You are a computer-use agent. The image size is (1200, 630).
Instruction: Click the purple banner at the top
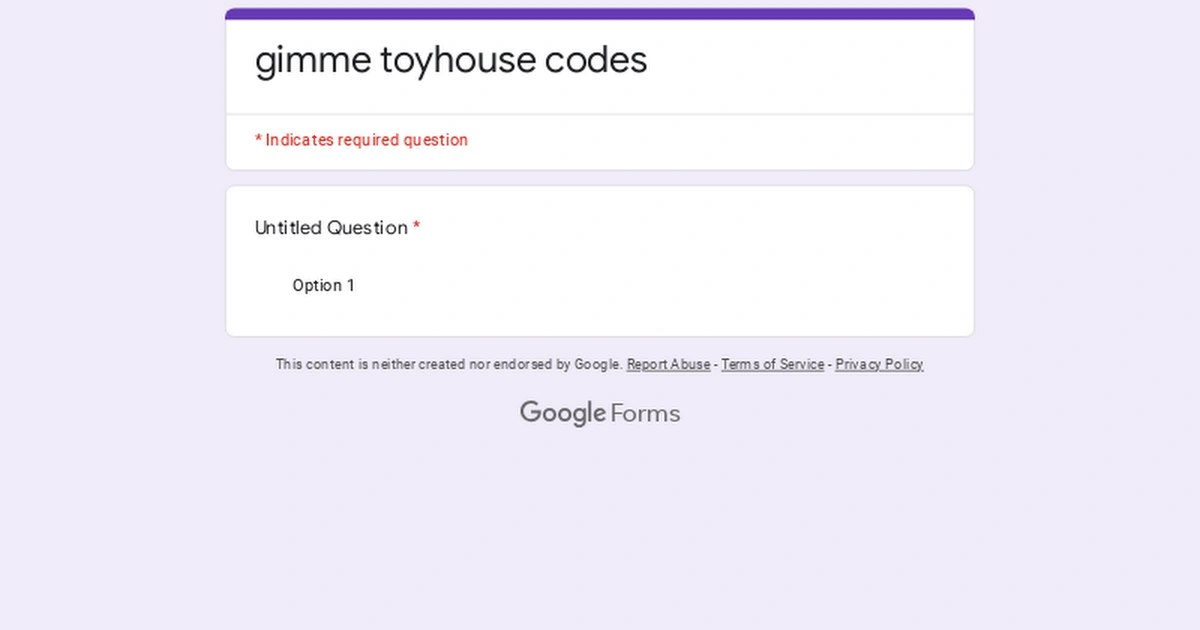599,13
